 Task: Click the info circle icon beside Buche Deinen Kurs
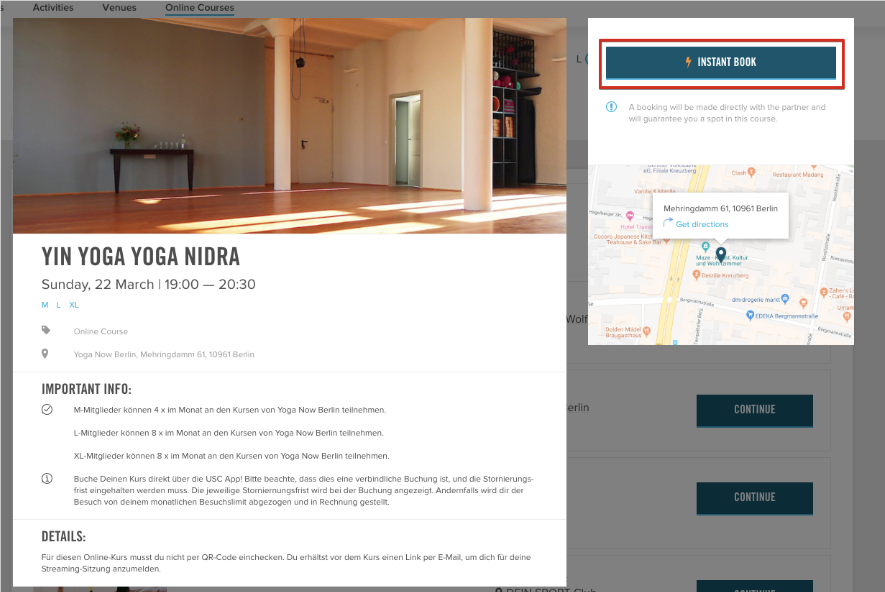click(47, 479)
